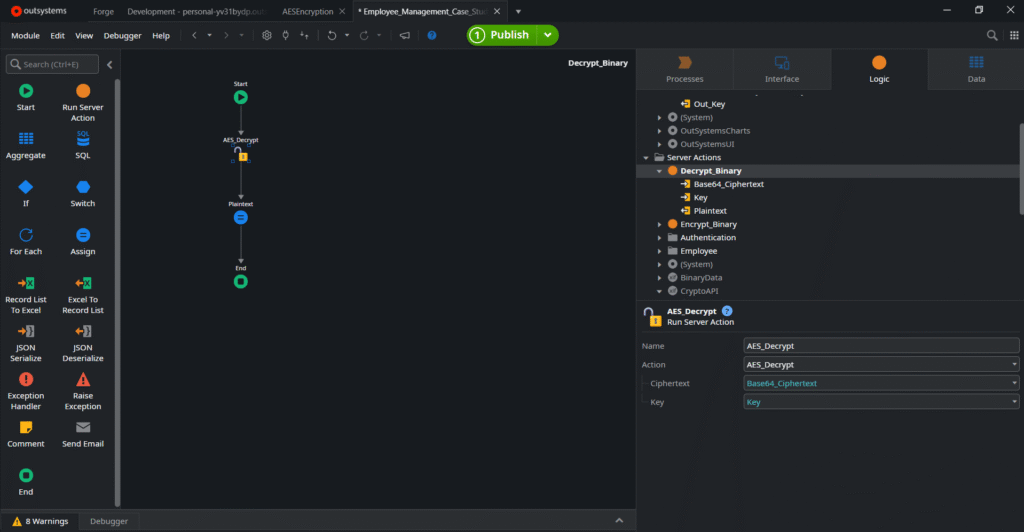The height and width of the screenshot is (532, 1024).
Task: Click the search magnifier icon top right
Action: coord(992,35)
